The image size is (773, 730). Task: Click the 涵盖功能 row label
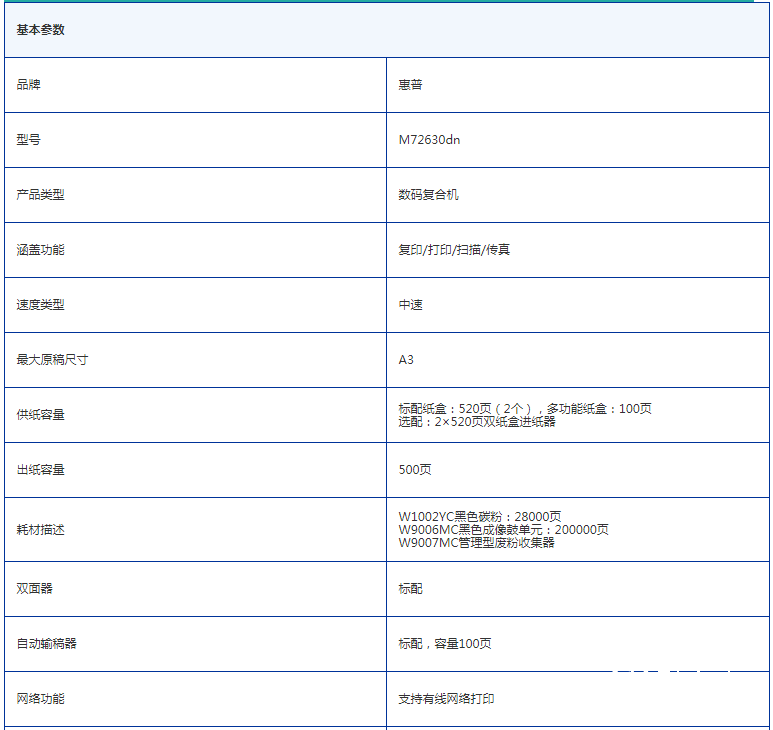tap(40, 250)
